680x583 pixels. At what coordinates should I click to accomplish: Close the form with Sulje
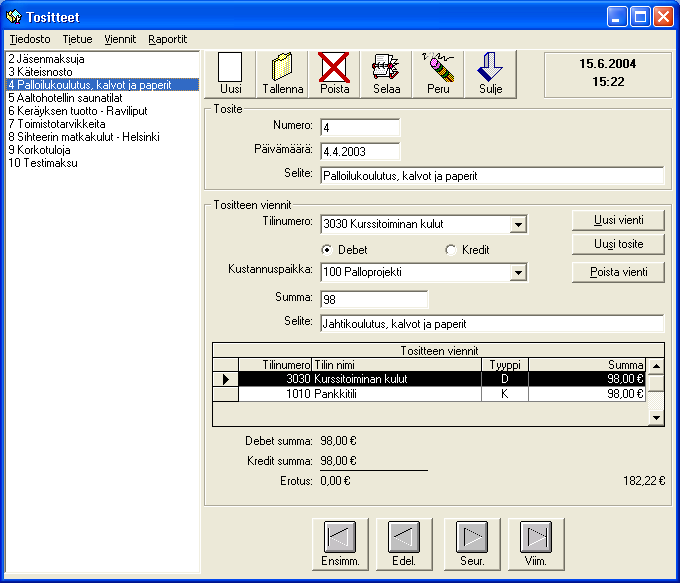coord(490,74)
